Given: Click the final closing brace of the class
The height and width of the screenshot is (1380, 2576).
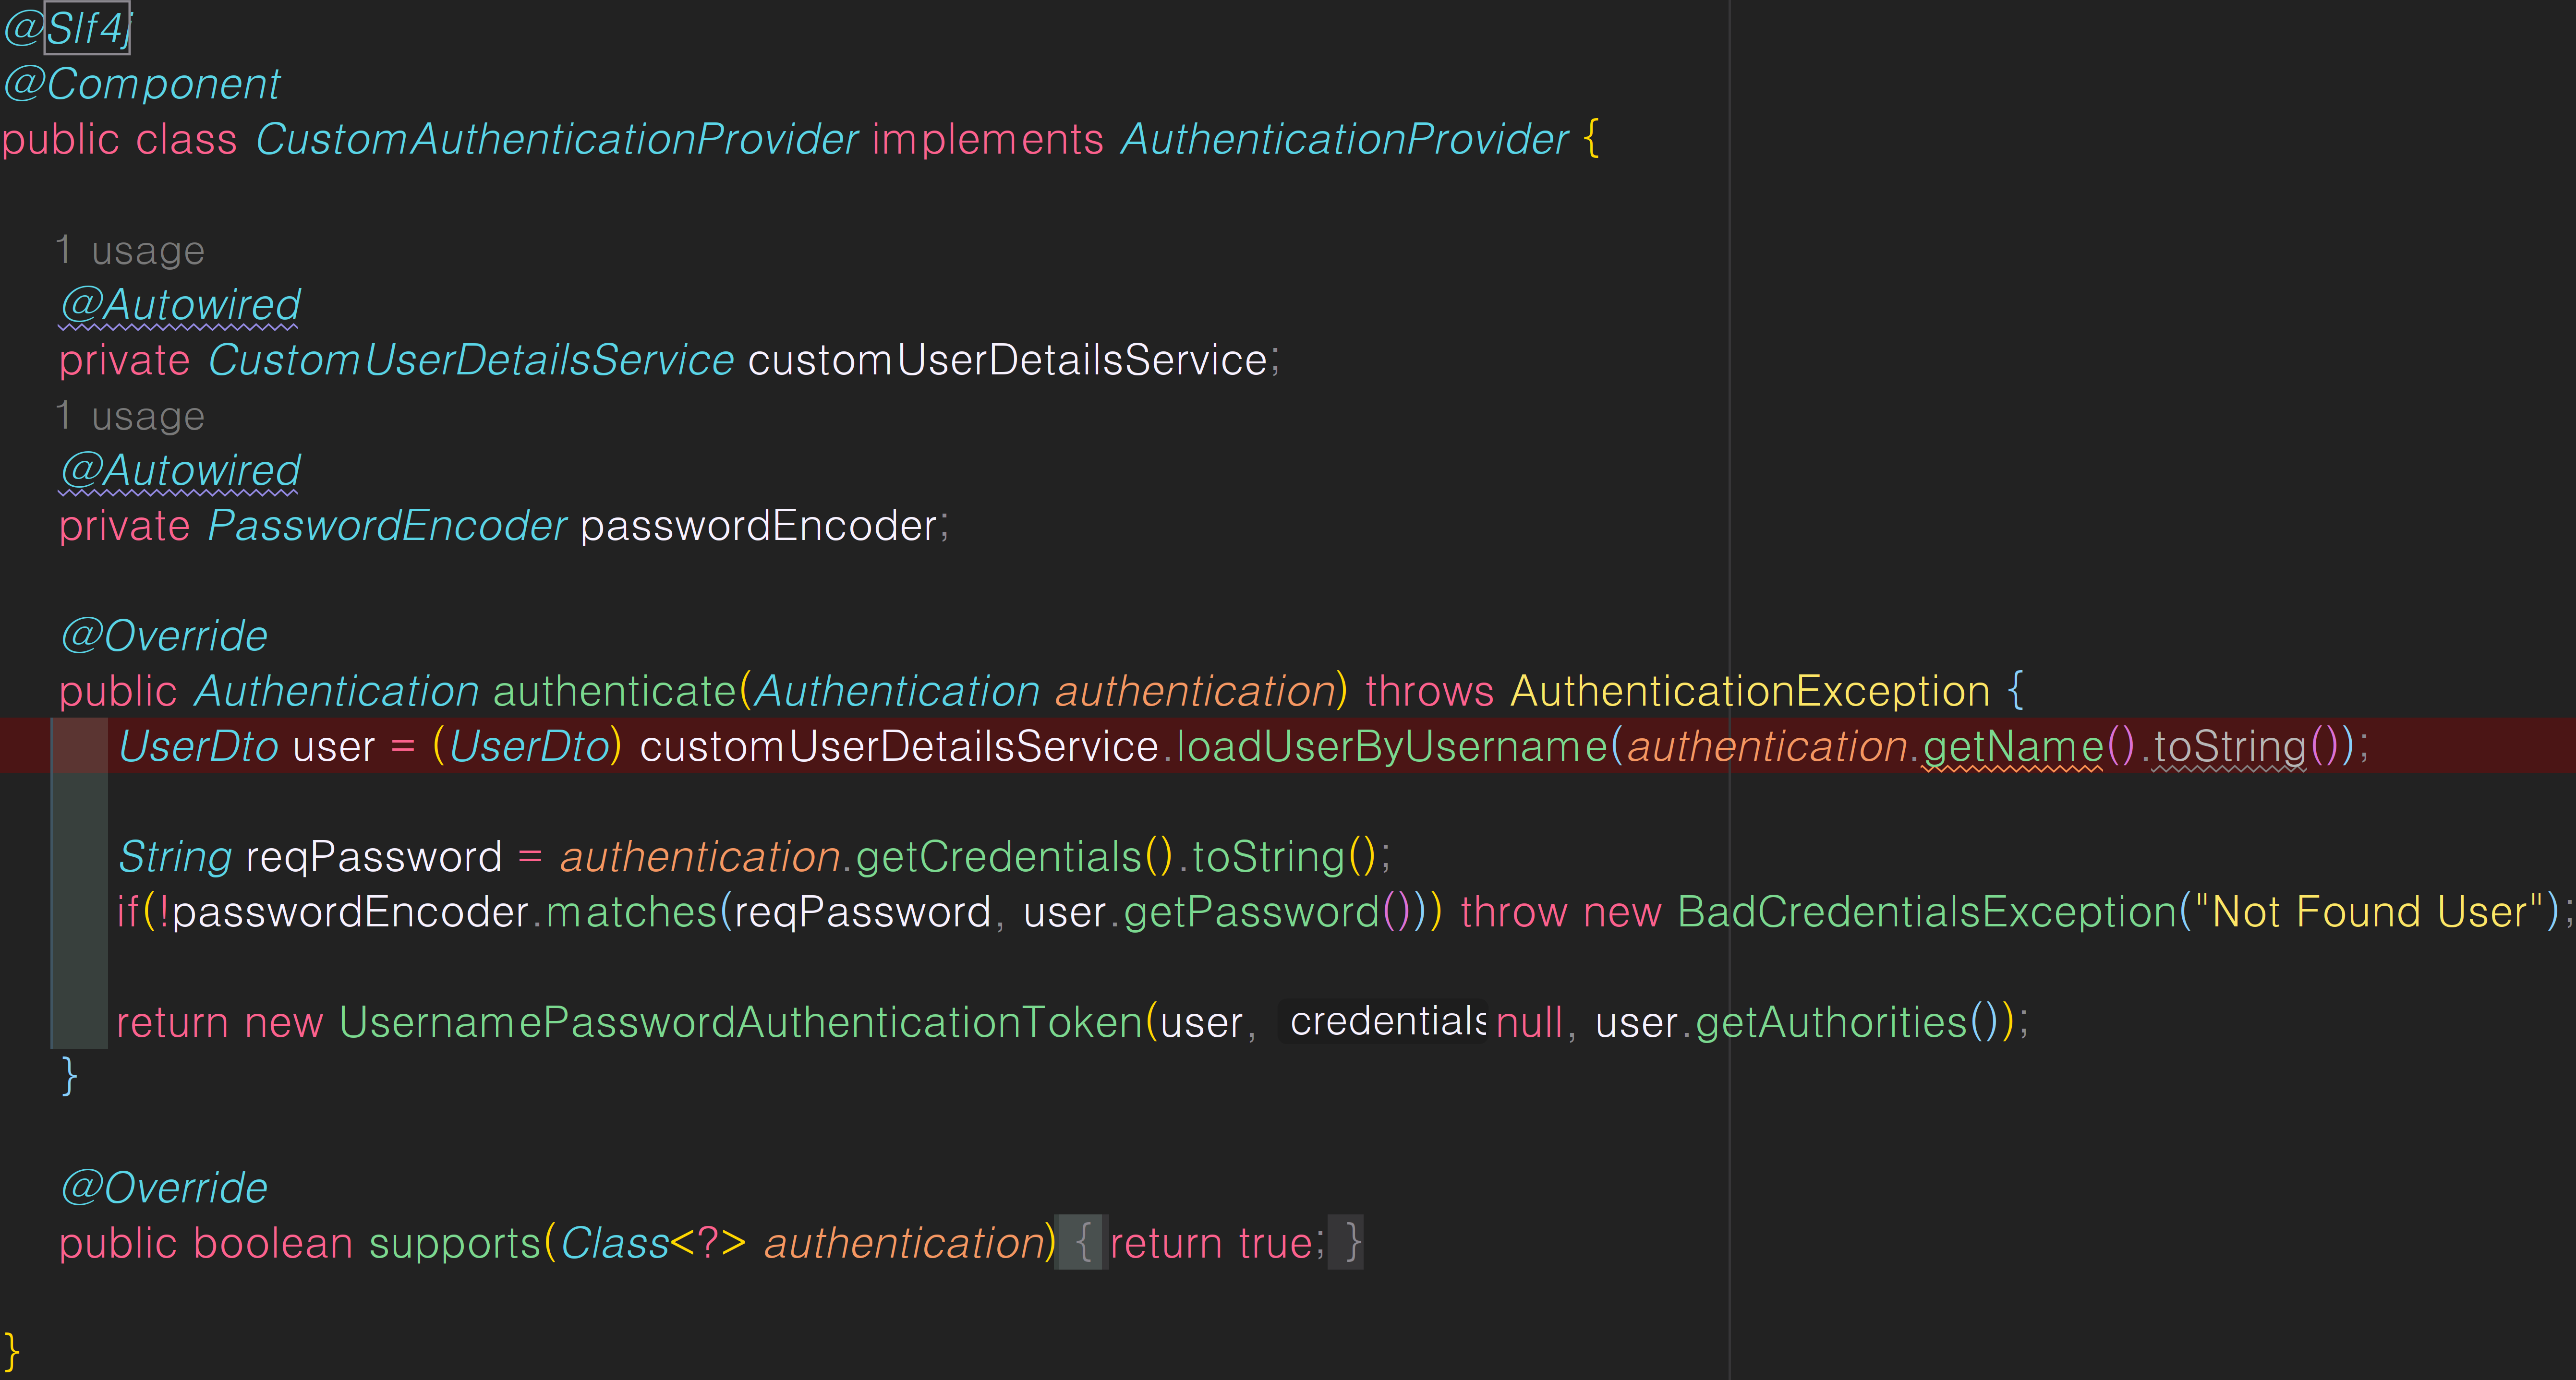Looking at the screenshot, I should (11, 1353).
